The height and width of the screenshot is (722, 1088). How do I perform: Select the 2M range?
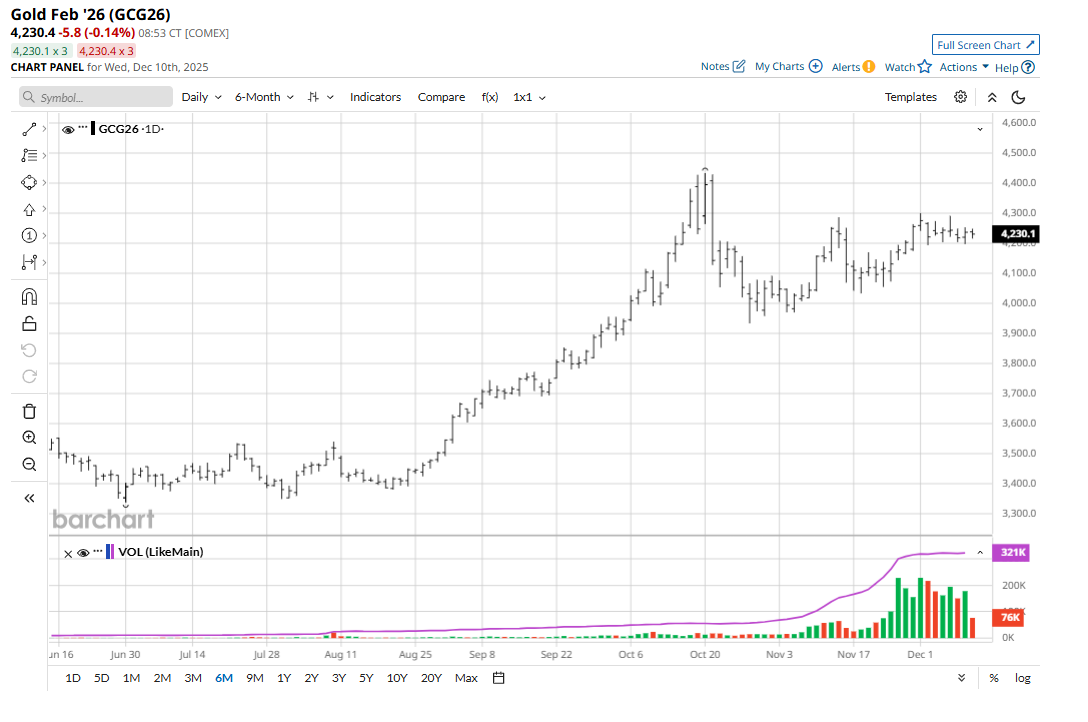click(162, 678)
